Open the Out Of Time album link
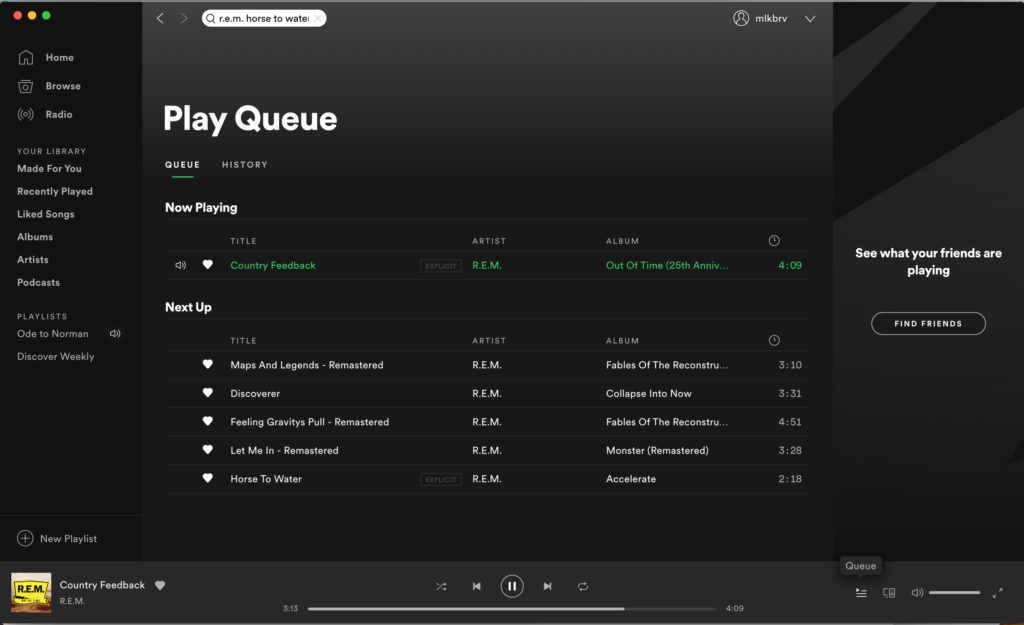 coord(667,265)
